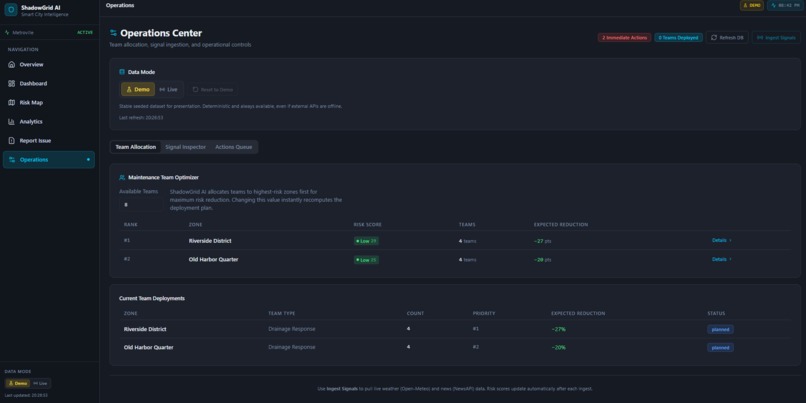Click the Ingest Signals button
This screenshot has width=806, height=403.
tap(776, 38)
